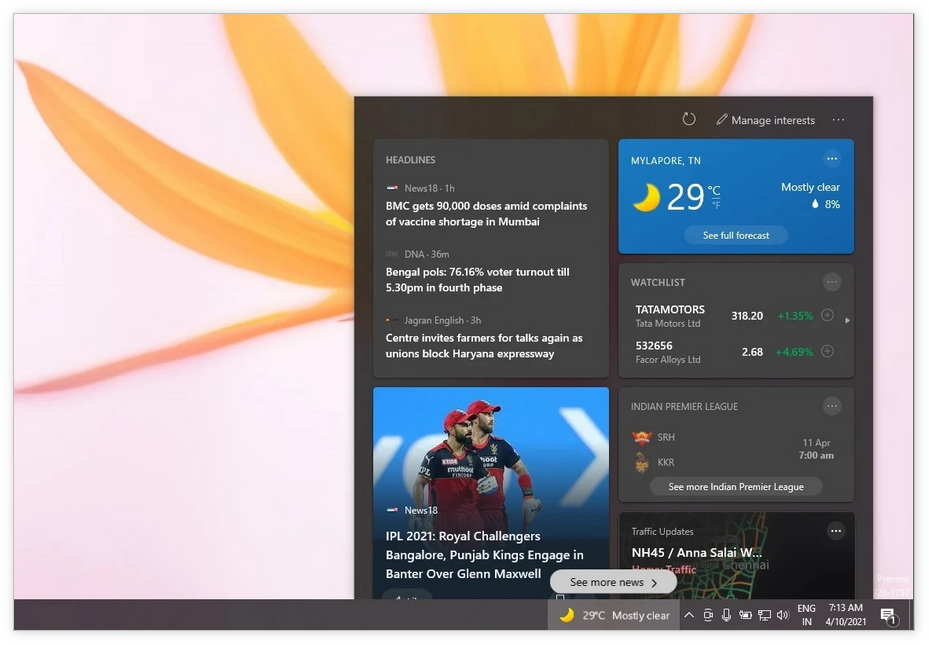The image size is (929, 645).
Task: Expand the See more news button
Action: [613, 582]
